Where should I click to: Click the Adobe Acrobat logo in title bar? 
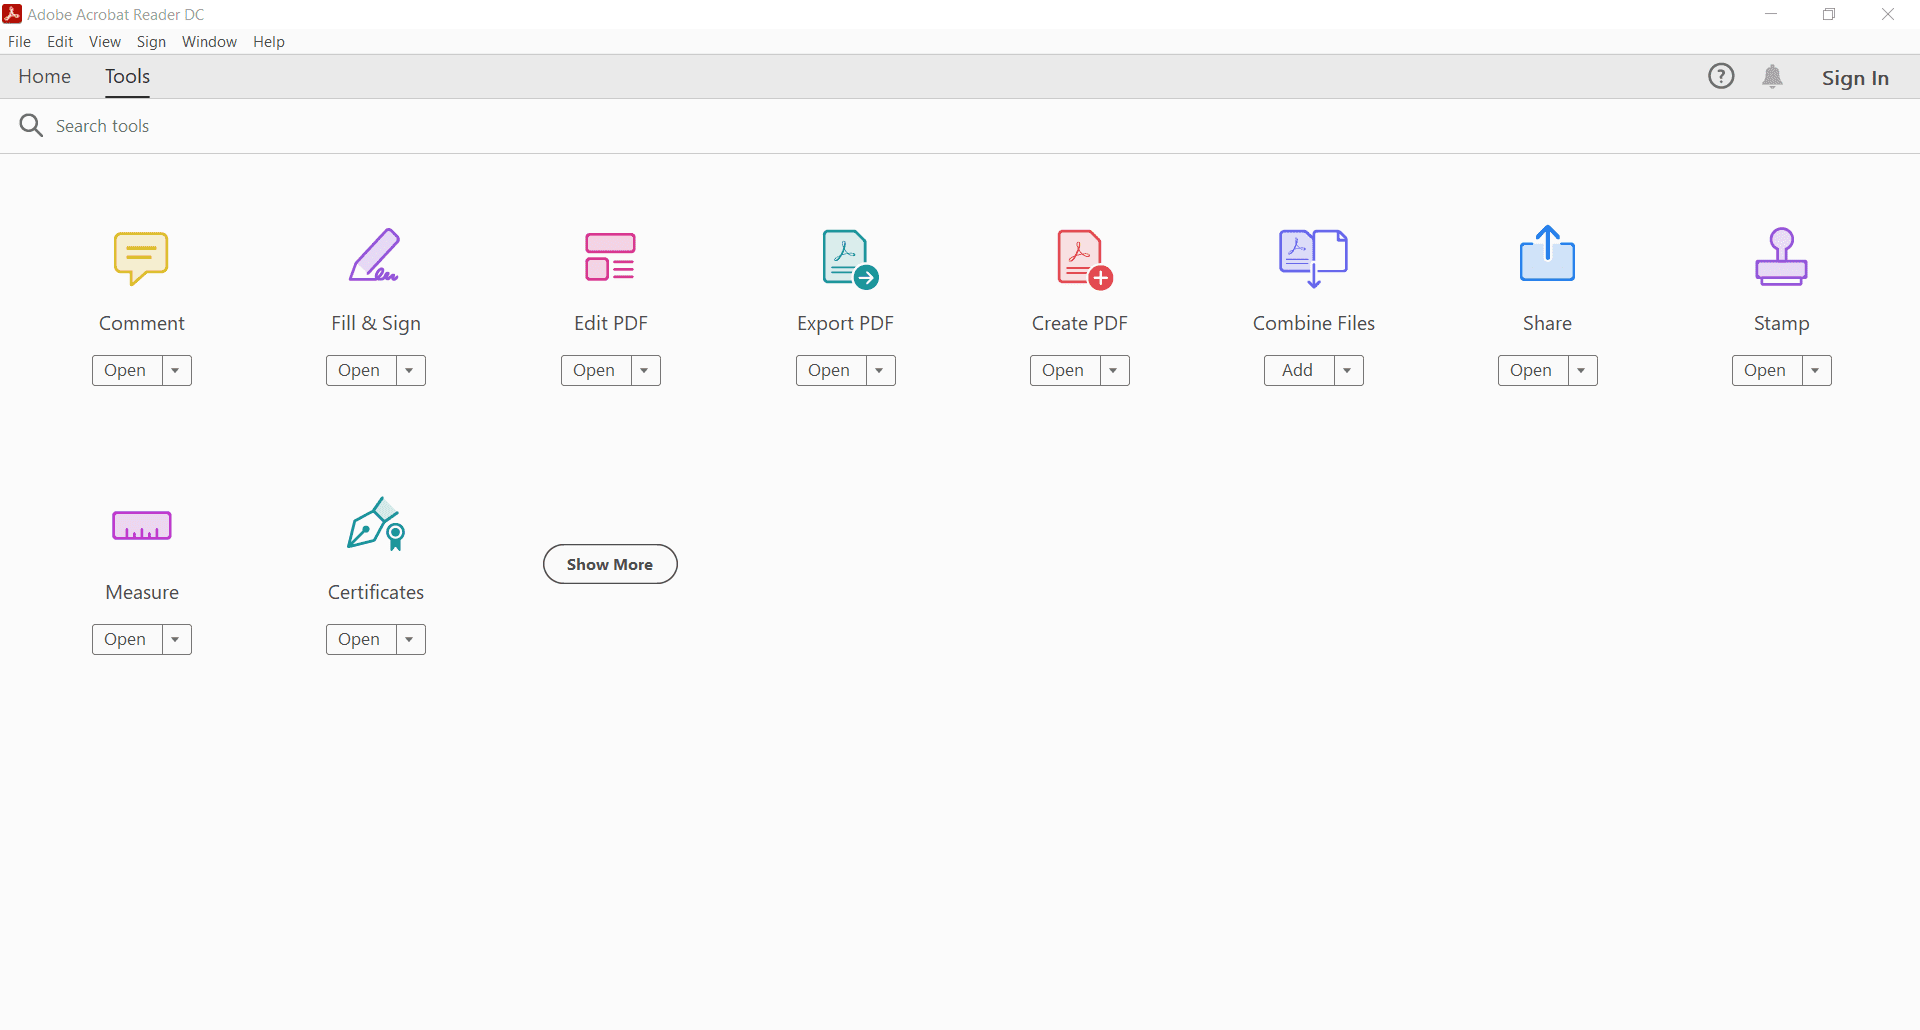coord(12,14)
